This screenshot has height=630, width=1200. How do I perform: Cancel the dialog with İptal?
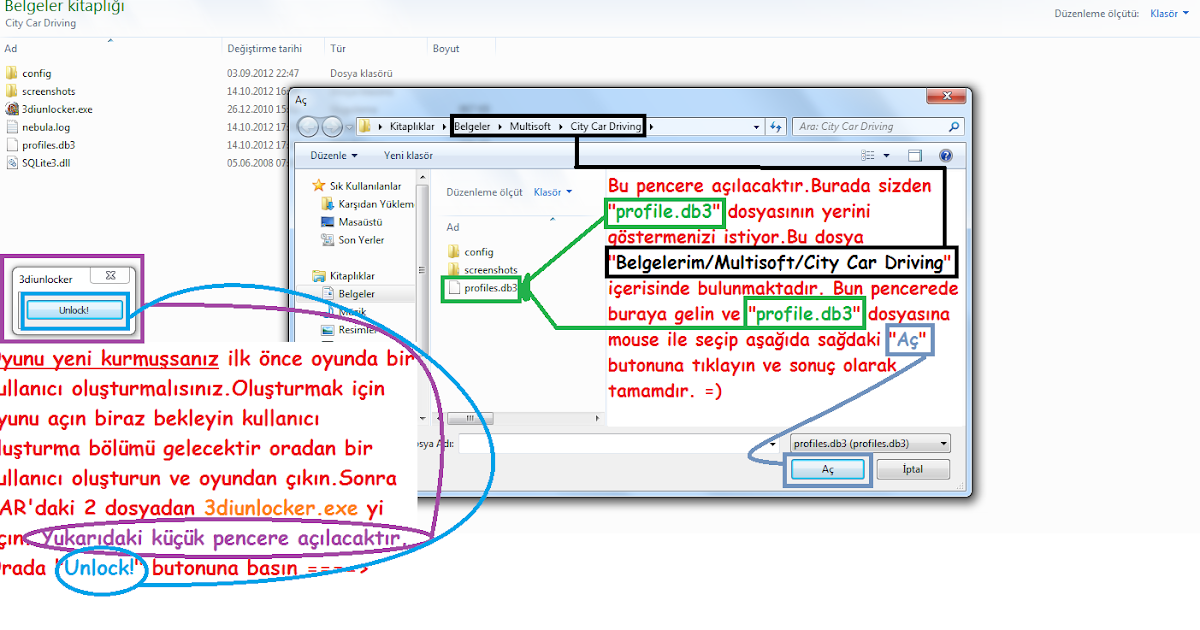pyautogui.click(x=913, y=468)
